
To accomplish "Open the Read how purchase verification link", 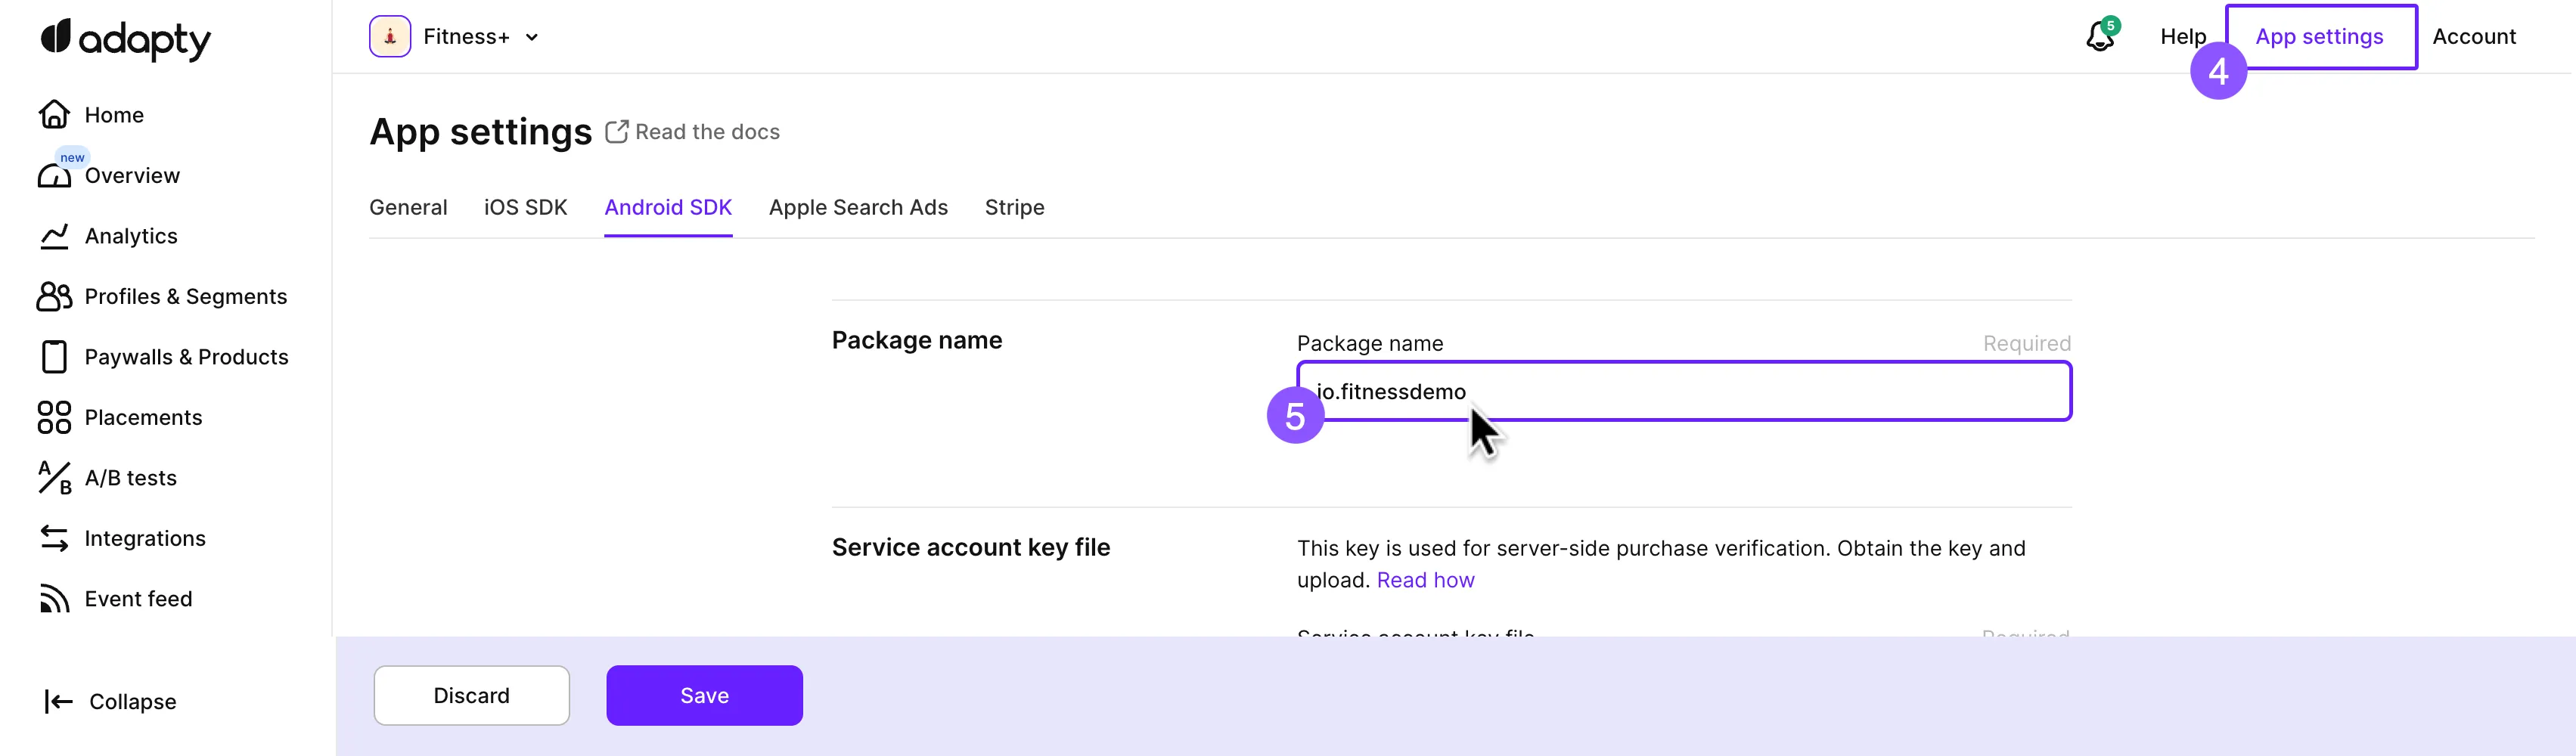I will (1426, 579).
